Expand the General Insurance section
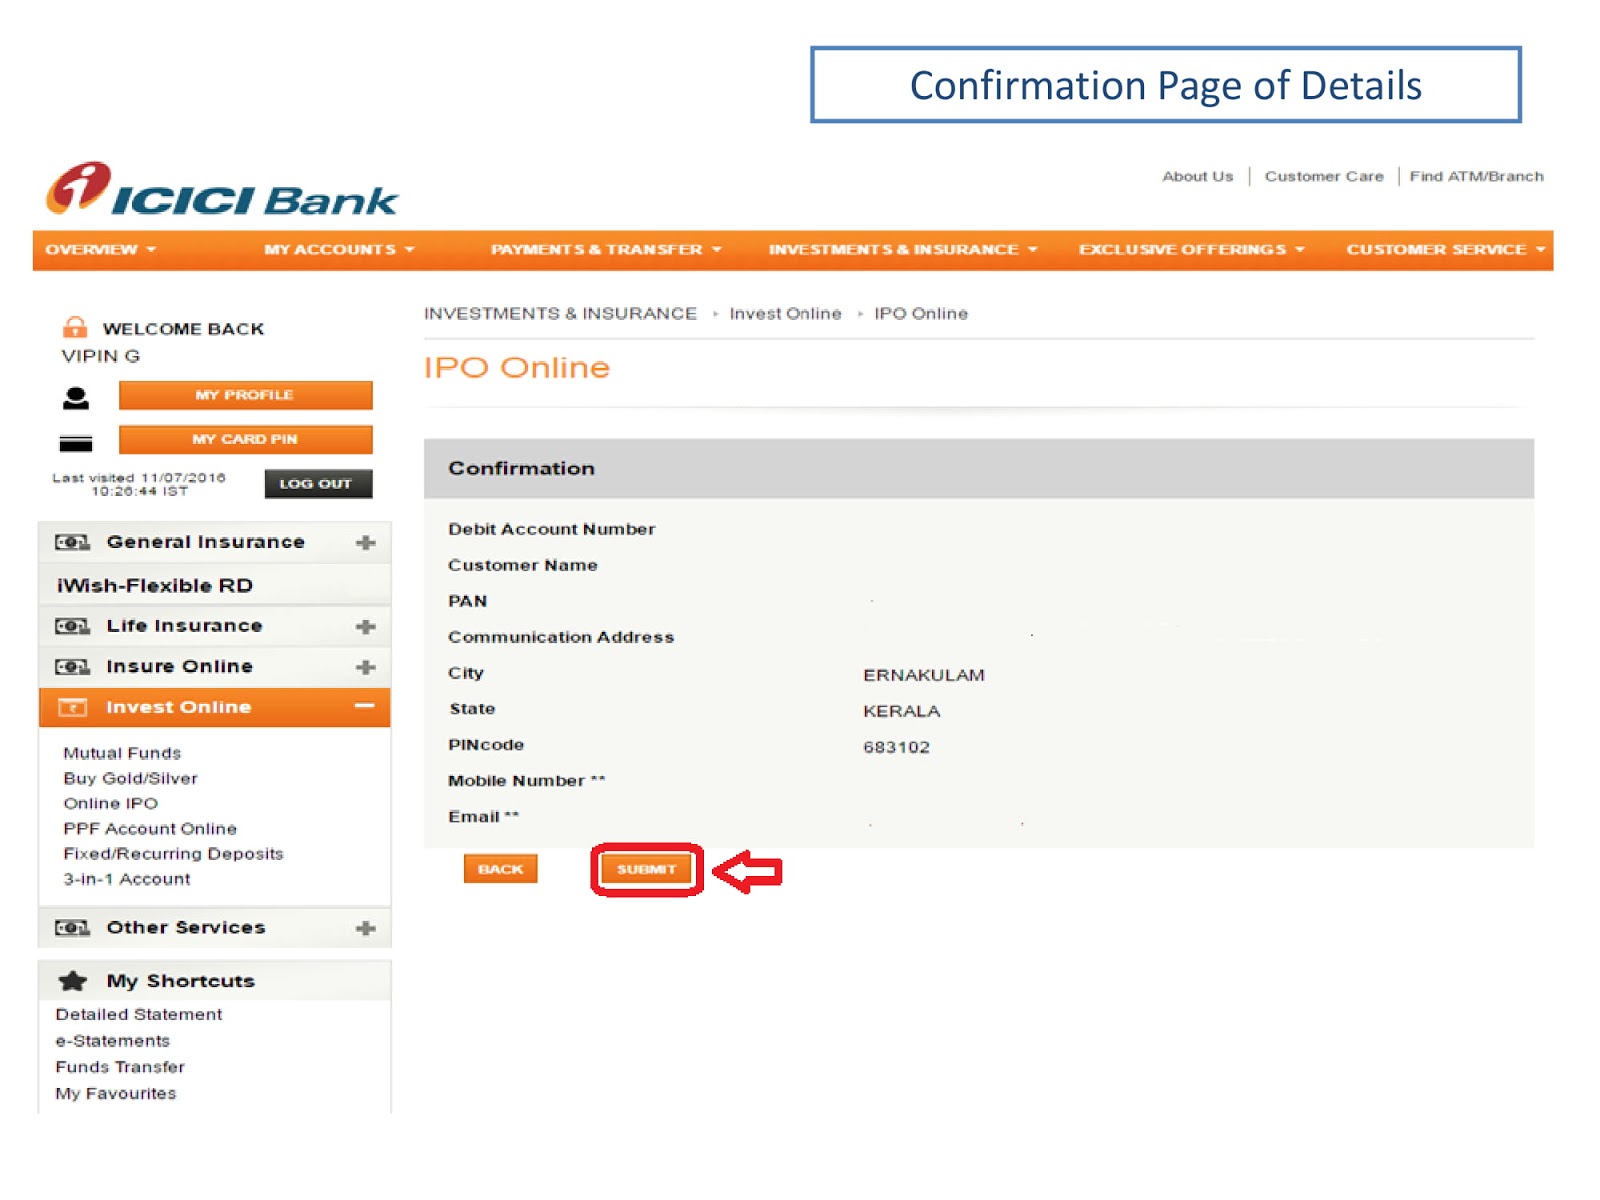 coord(366,542)
